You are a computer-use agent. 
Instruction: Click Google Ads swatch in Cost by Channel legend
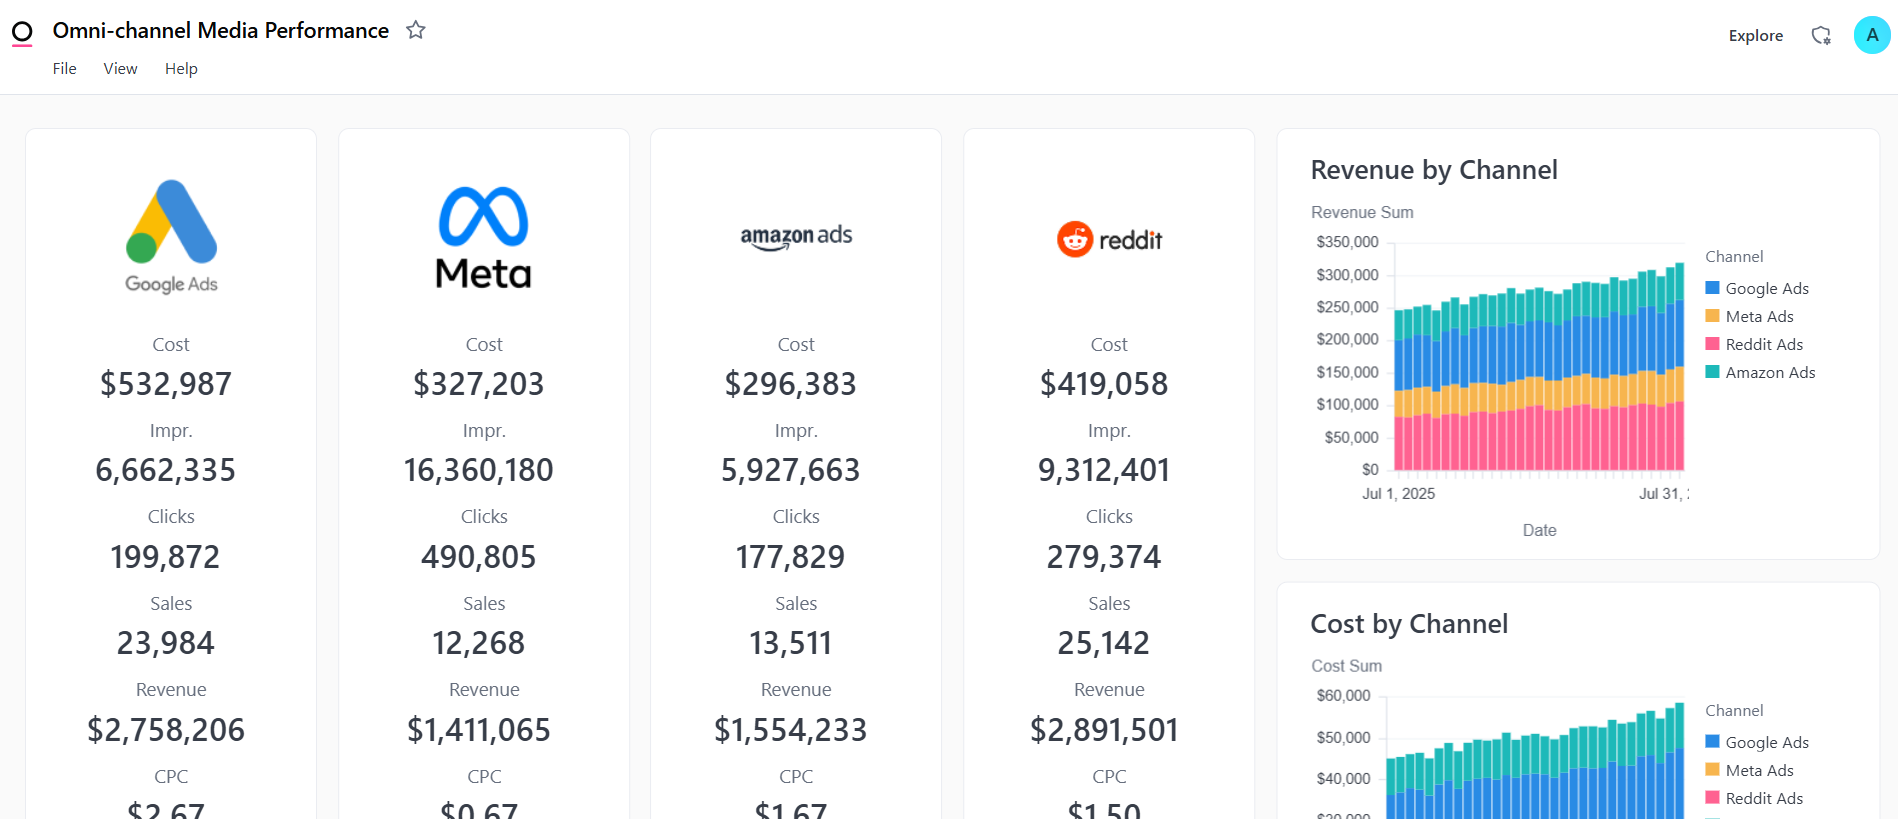pyautogui.click(x=1712, y=742)
